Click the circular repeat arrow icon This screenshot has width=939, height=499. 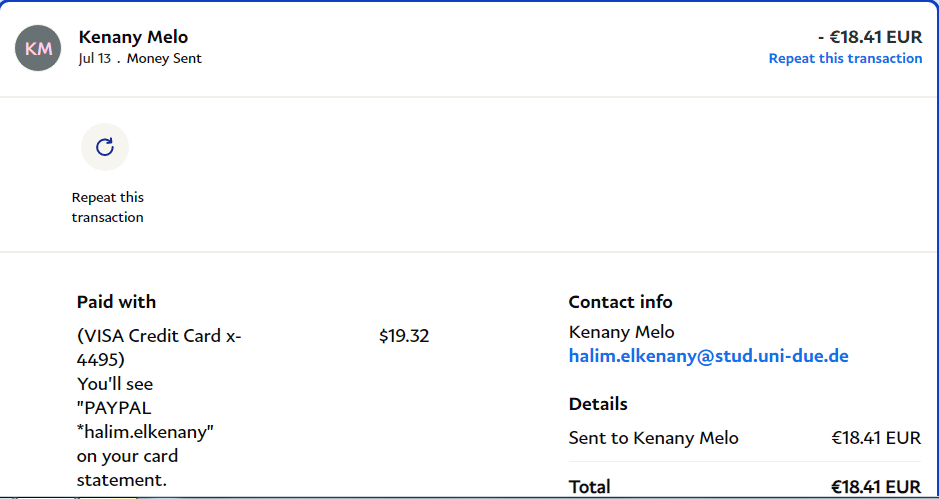[x=105, y=148]
